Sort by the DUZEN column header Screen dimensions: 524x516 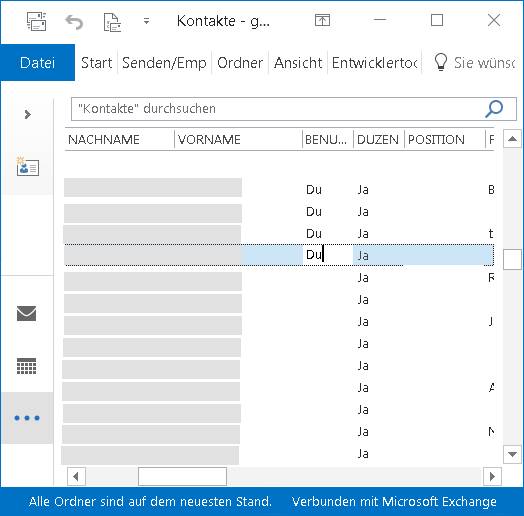click(379, 139)
